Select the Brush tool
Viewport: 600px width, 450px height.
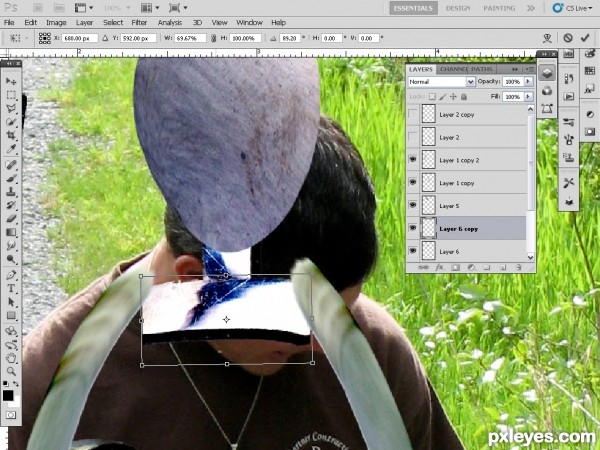[11, 178]
